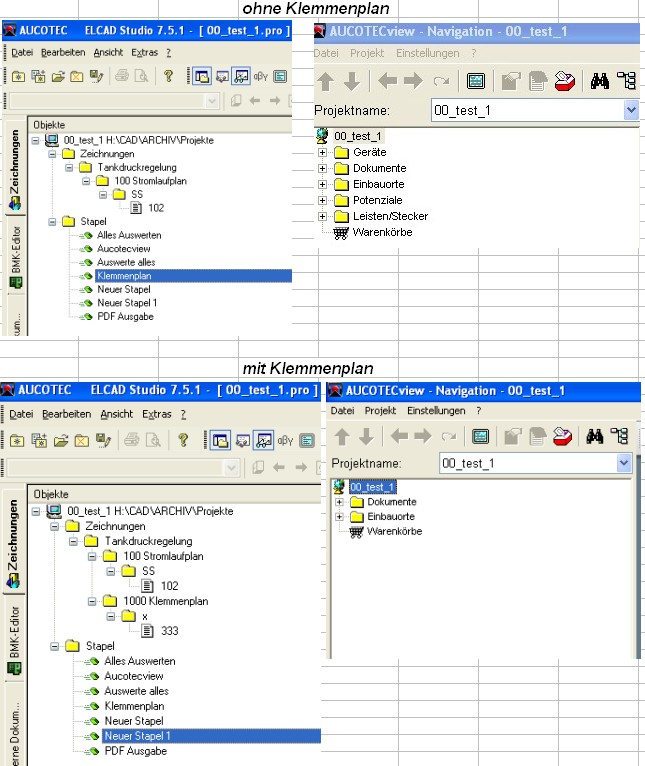Click the vertical scrollbar in the mit Klemmenplan AUCOTECview
The height and width of the screenshot is (766, 645).
(x=637, y=557)
